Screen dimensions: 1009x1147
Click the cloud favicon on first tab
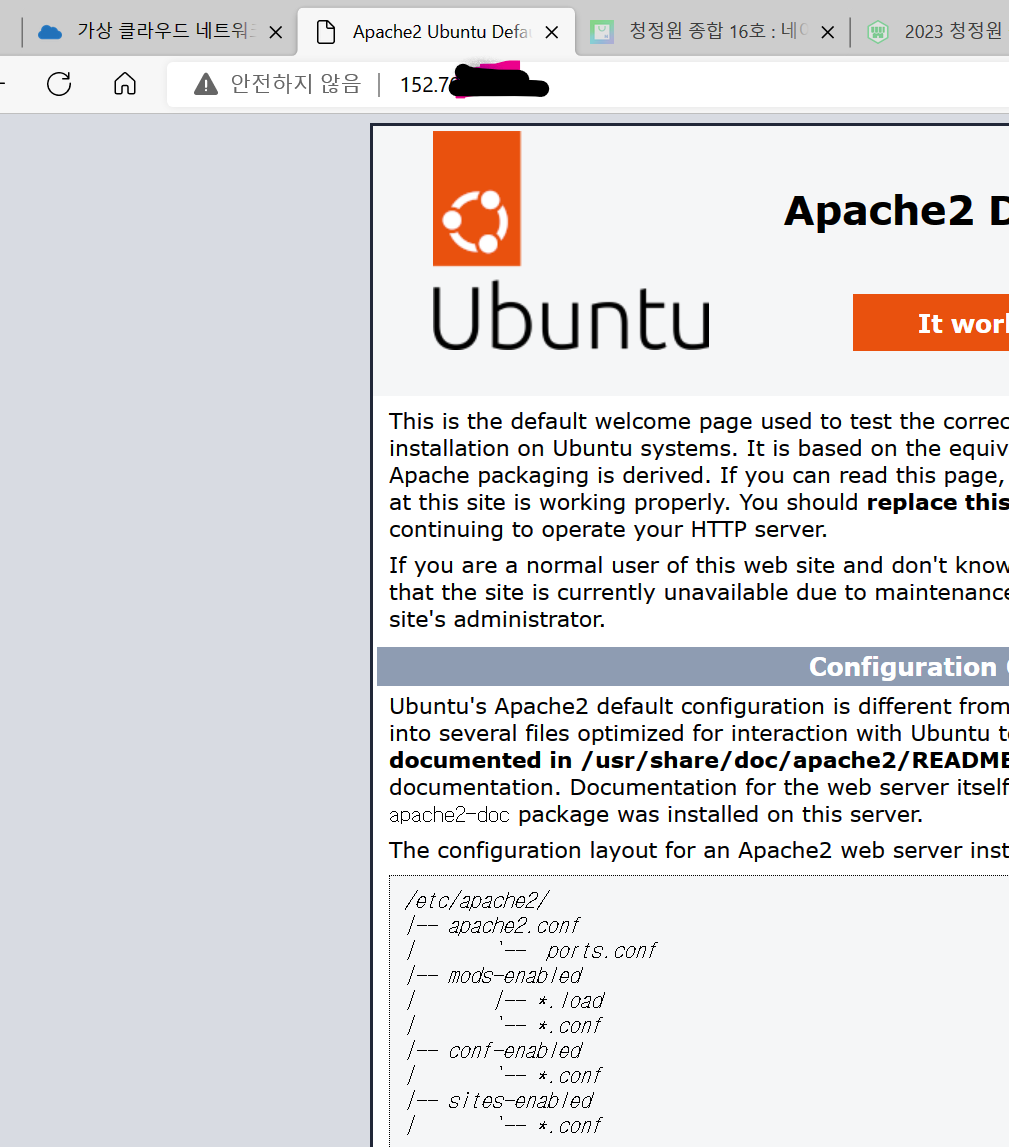(50, 32)
